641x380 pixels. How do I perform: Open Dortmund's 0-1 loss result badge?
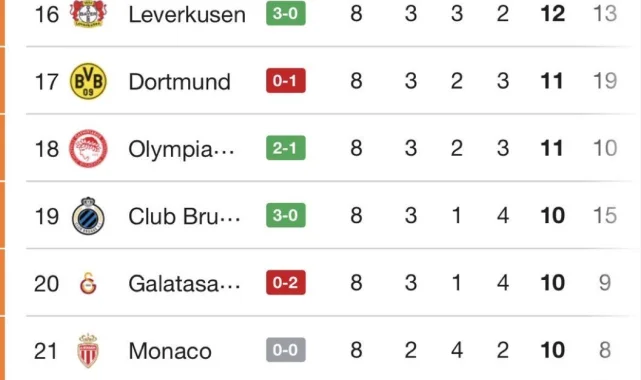(286, 80)
